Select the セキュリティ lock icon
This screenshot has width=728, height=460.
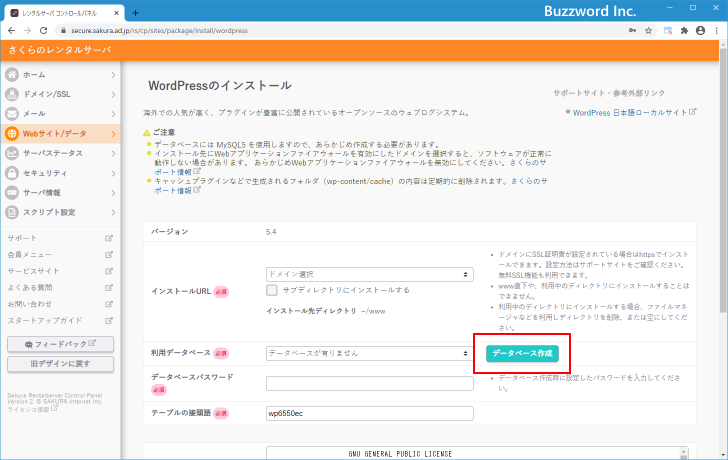click(x=12, y=173)
